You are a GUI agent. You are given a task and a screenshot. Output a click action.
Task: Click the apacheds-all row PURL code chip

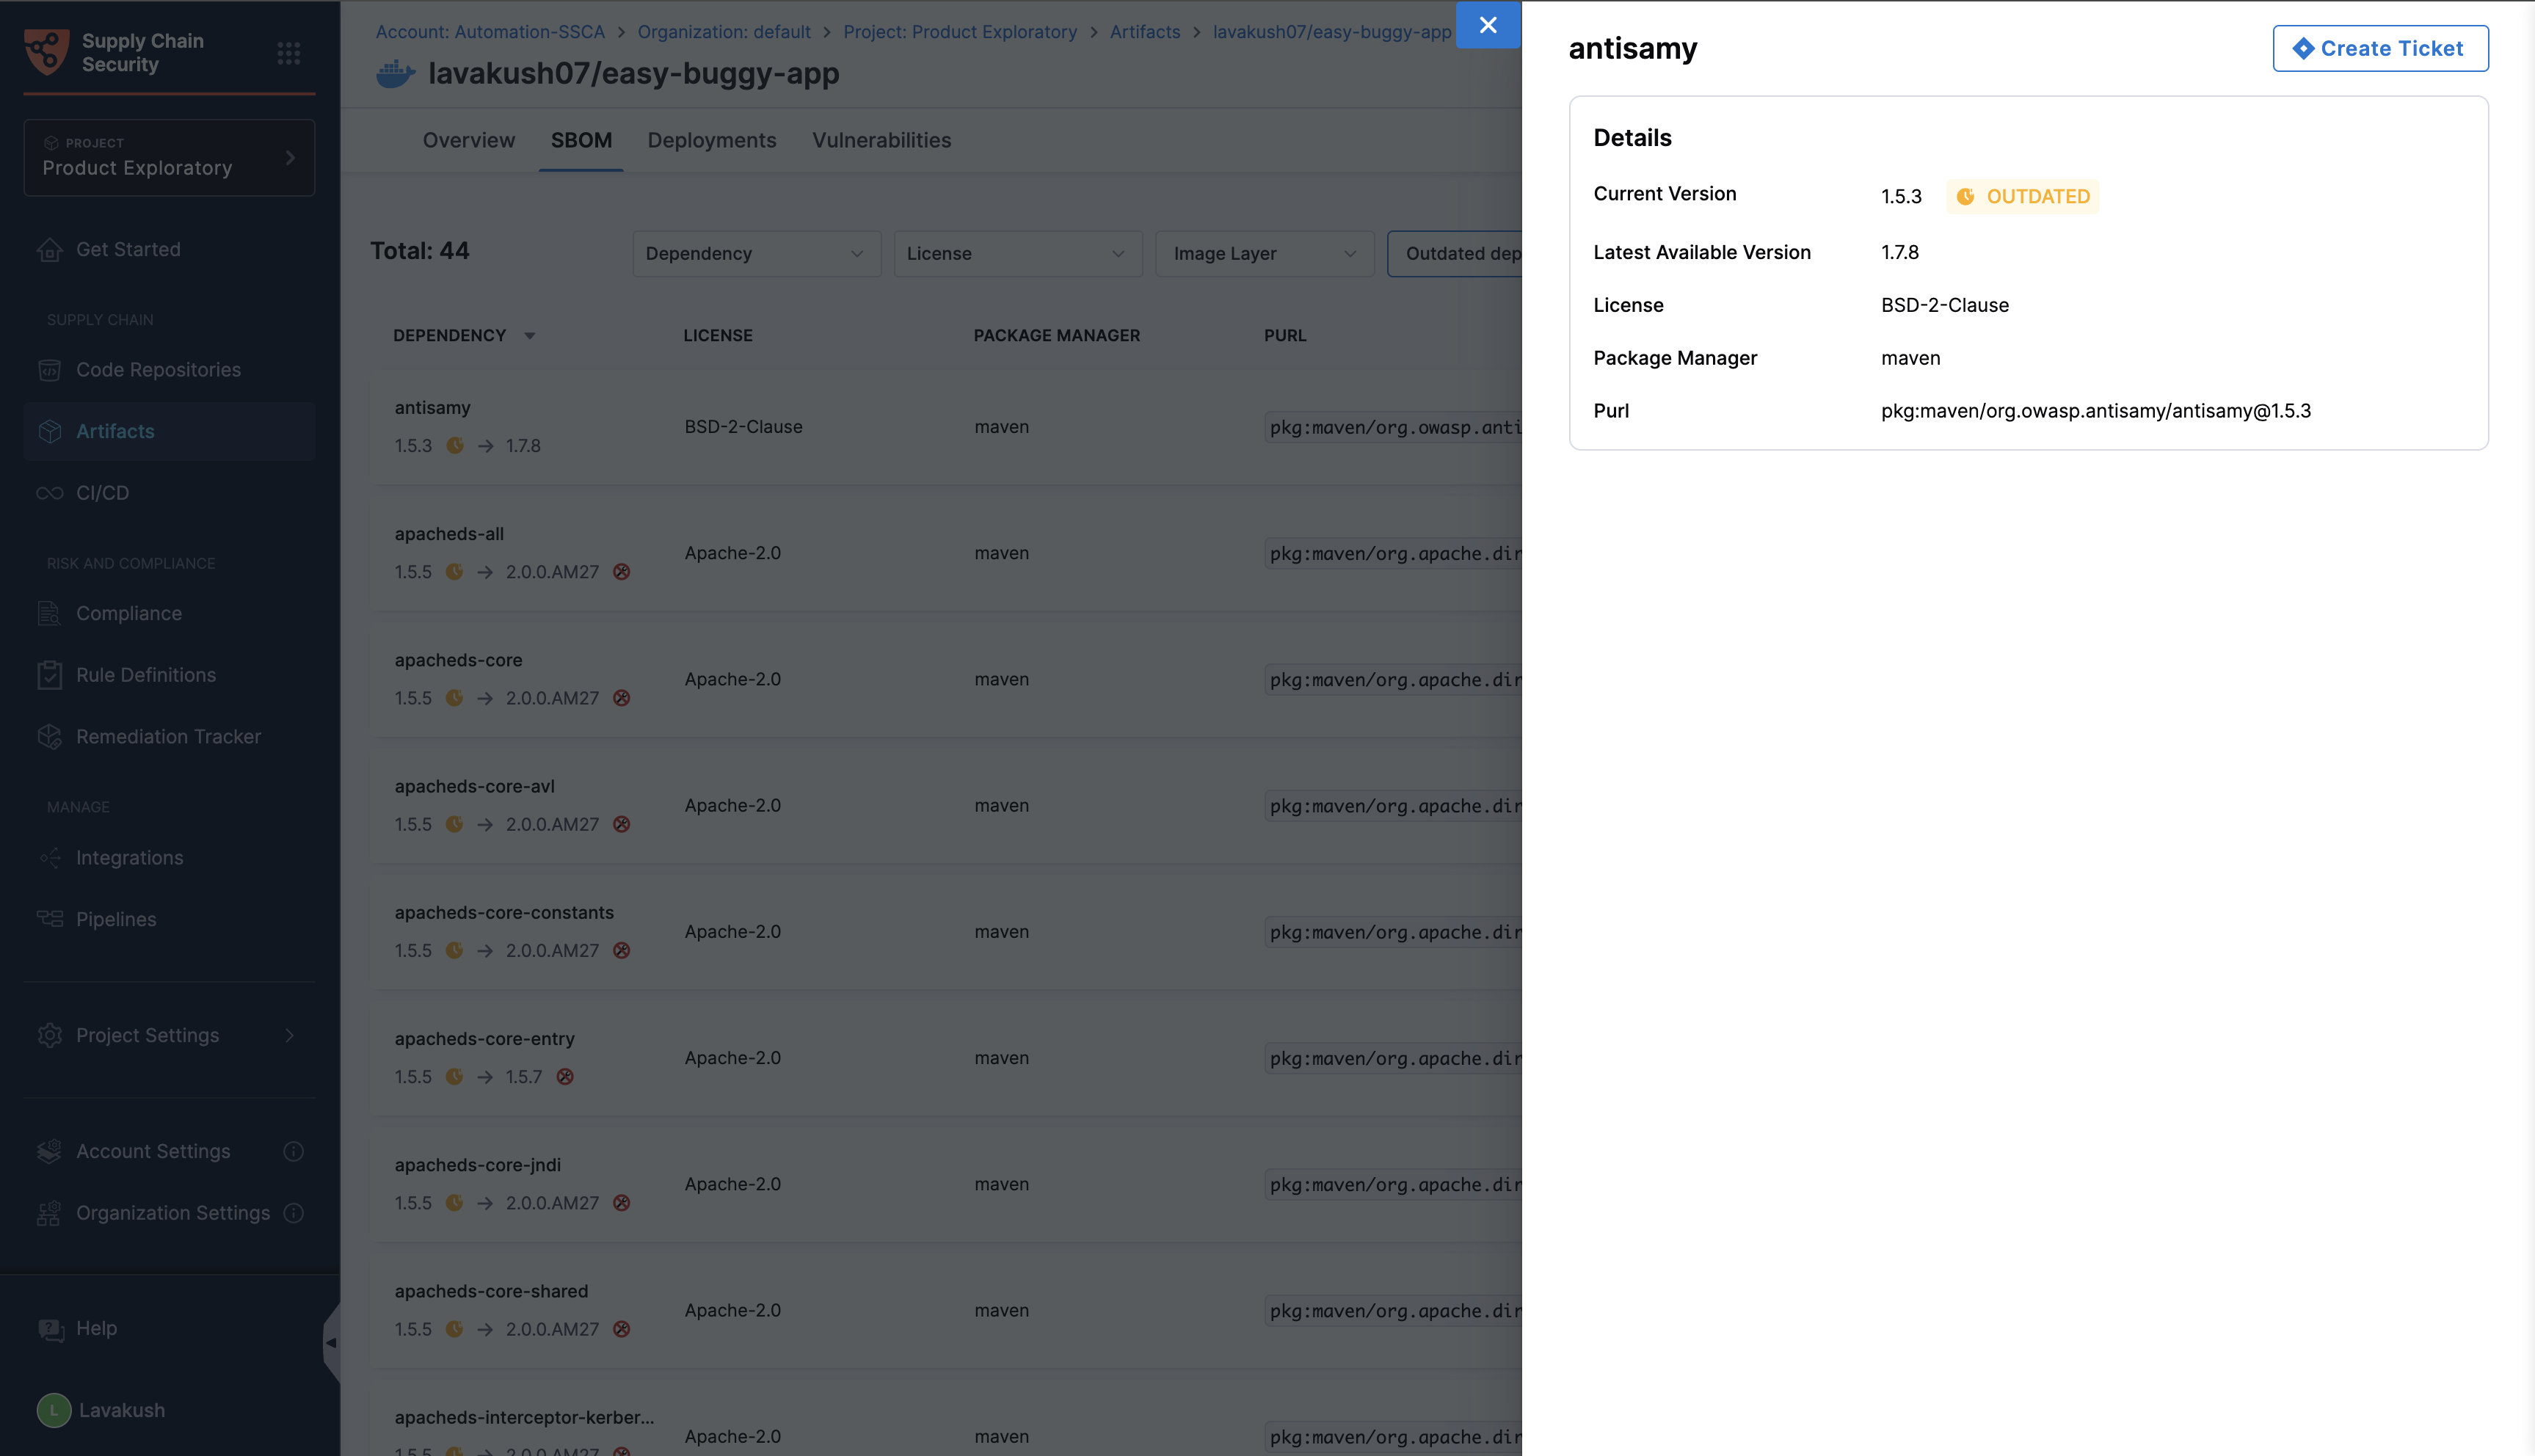(x=1393, y=554)
